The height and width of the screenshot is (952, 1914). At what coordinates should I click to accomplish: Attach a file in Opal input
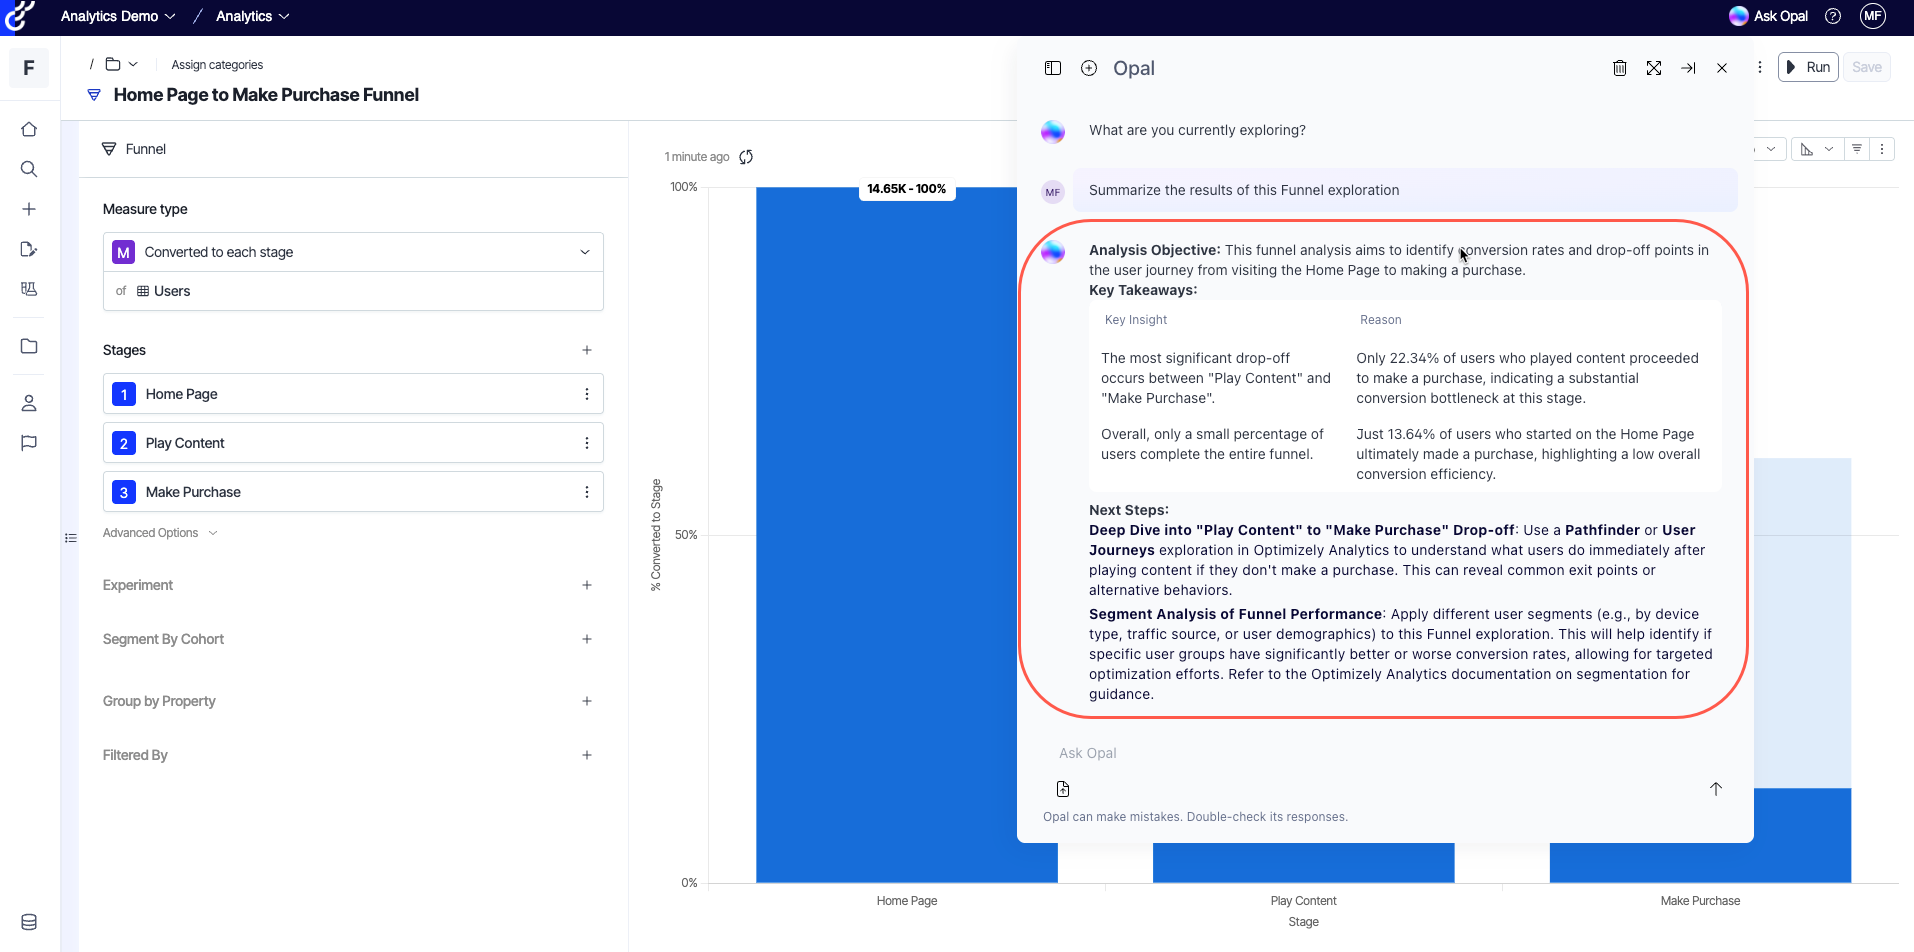click(x=1063, y=789)
